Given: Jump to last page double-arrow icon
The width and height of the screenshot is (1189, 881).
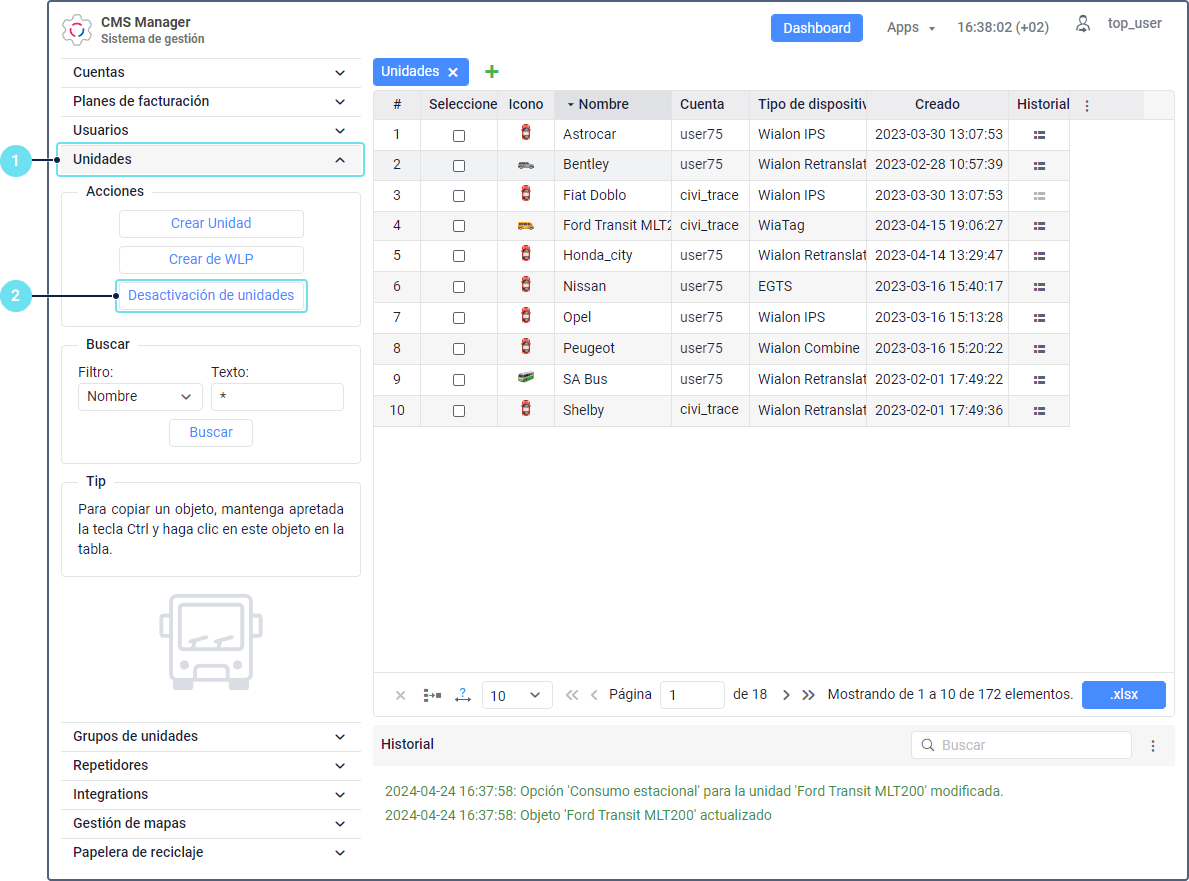Looking at the screenshot, I should pos(808,695).
